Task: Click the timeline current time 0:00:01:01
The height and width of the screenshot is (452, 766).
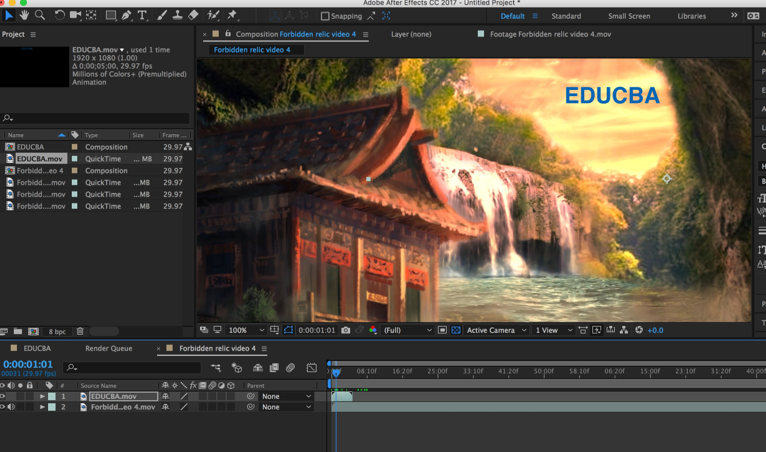Action: (28, 364)
